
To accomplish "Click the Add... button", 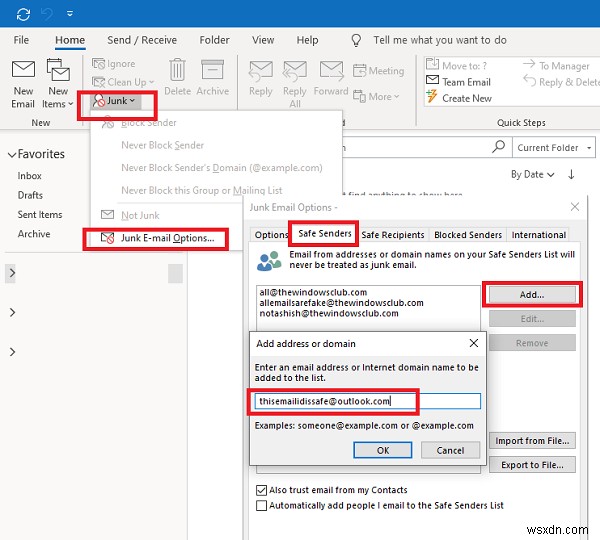I will tap(532, 295).
